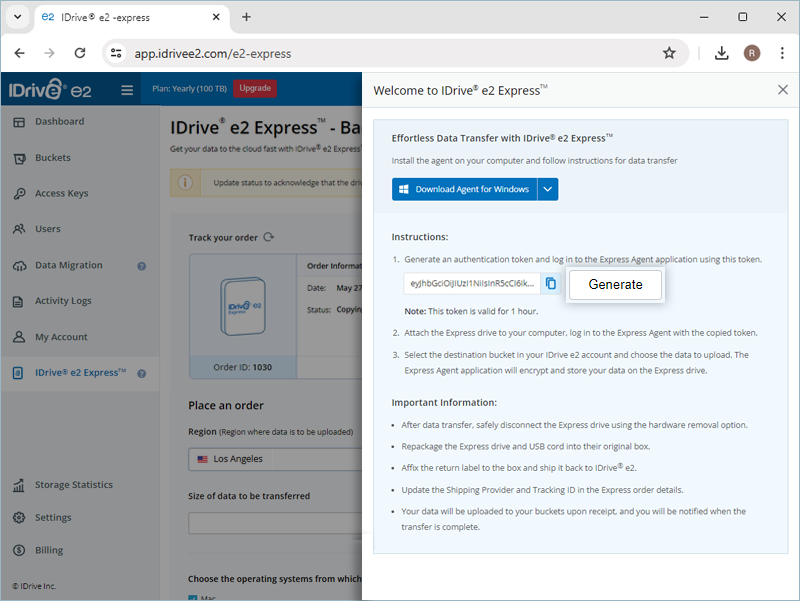Image resolution: width=800 pixels, height=601 pixels.
Task: Click the Billing dollar icon
Action: [19, 550]
